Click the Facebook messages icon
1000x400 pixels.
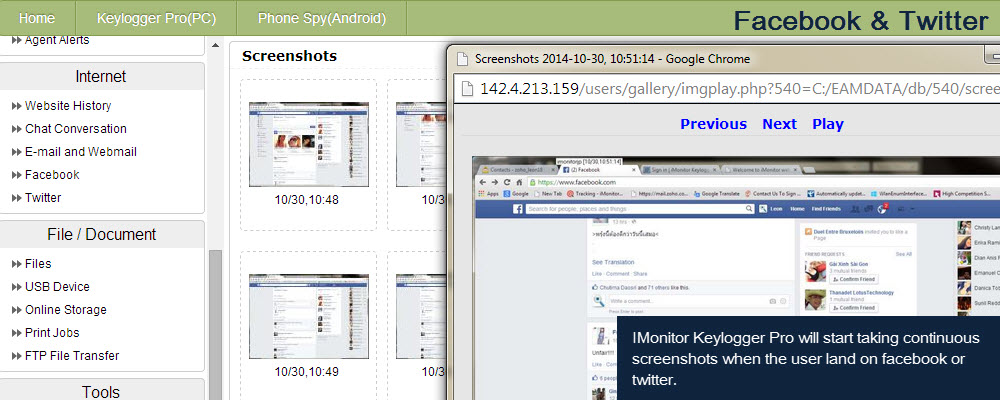(x=869, y=209)
